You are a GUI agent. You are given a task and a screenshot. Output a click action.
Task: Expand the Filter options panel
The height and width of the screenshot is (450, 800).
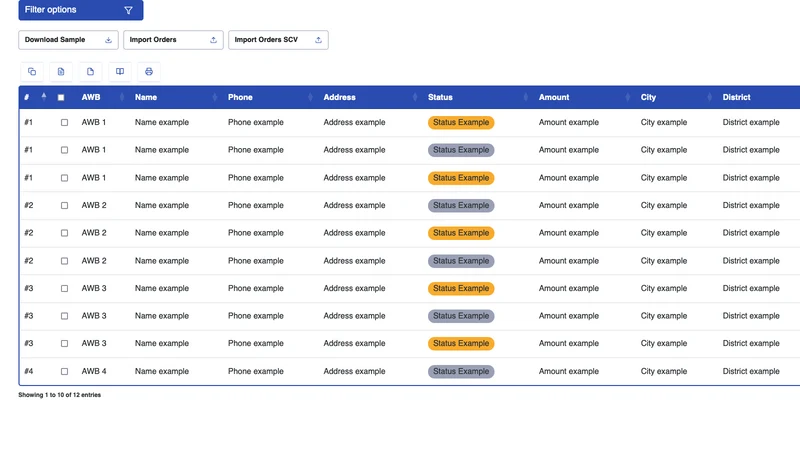tap(81, 10)
